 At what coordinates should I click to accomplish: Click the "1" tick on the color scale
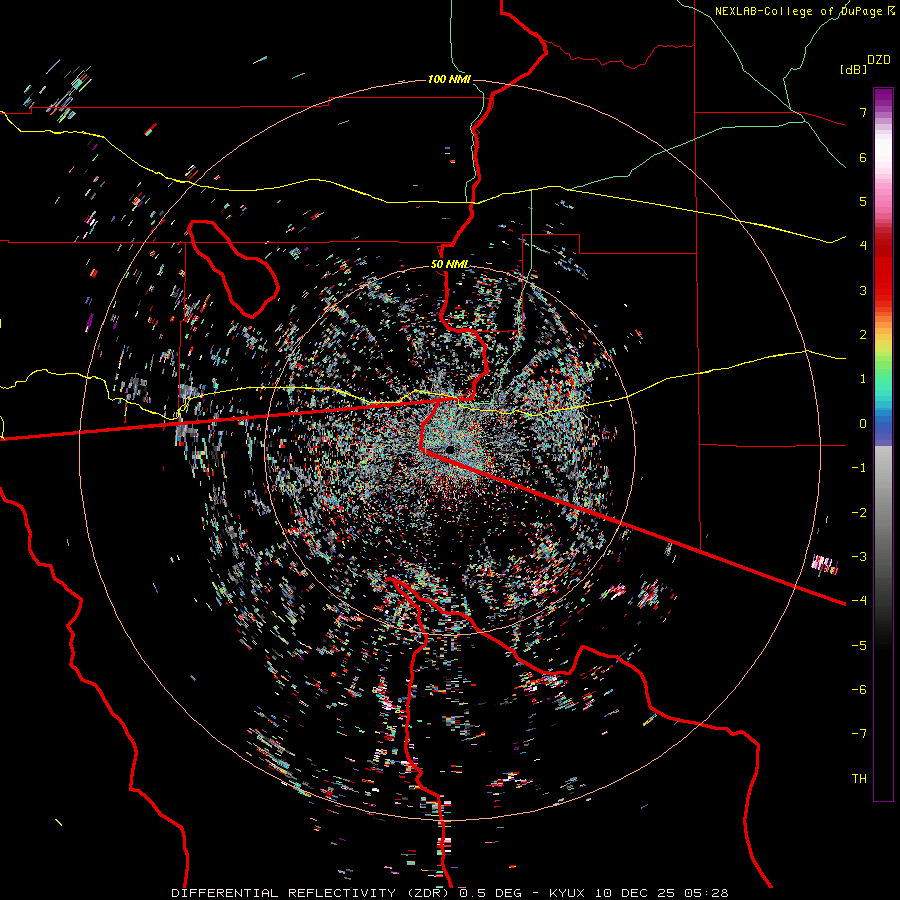pyautogui.click(x=863, y=379)
